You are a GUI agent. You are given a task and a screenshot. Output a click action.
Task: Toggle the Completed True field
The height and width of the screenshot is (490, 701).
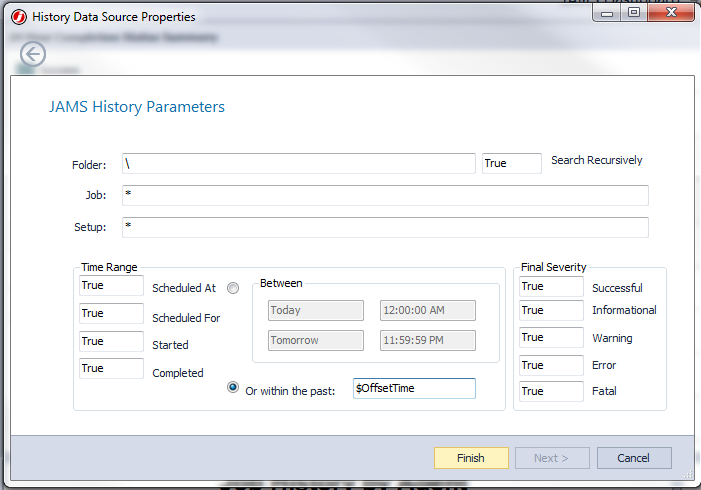click(111, 368)
